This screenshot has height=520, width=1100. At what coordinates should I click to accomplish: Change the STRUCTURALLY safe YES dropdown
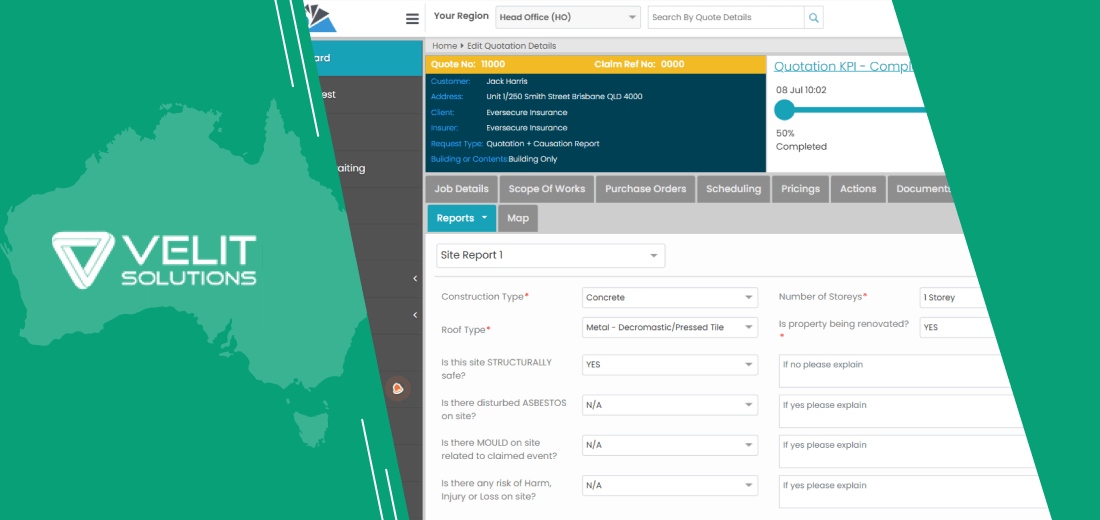(669, 365)
